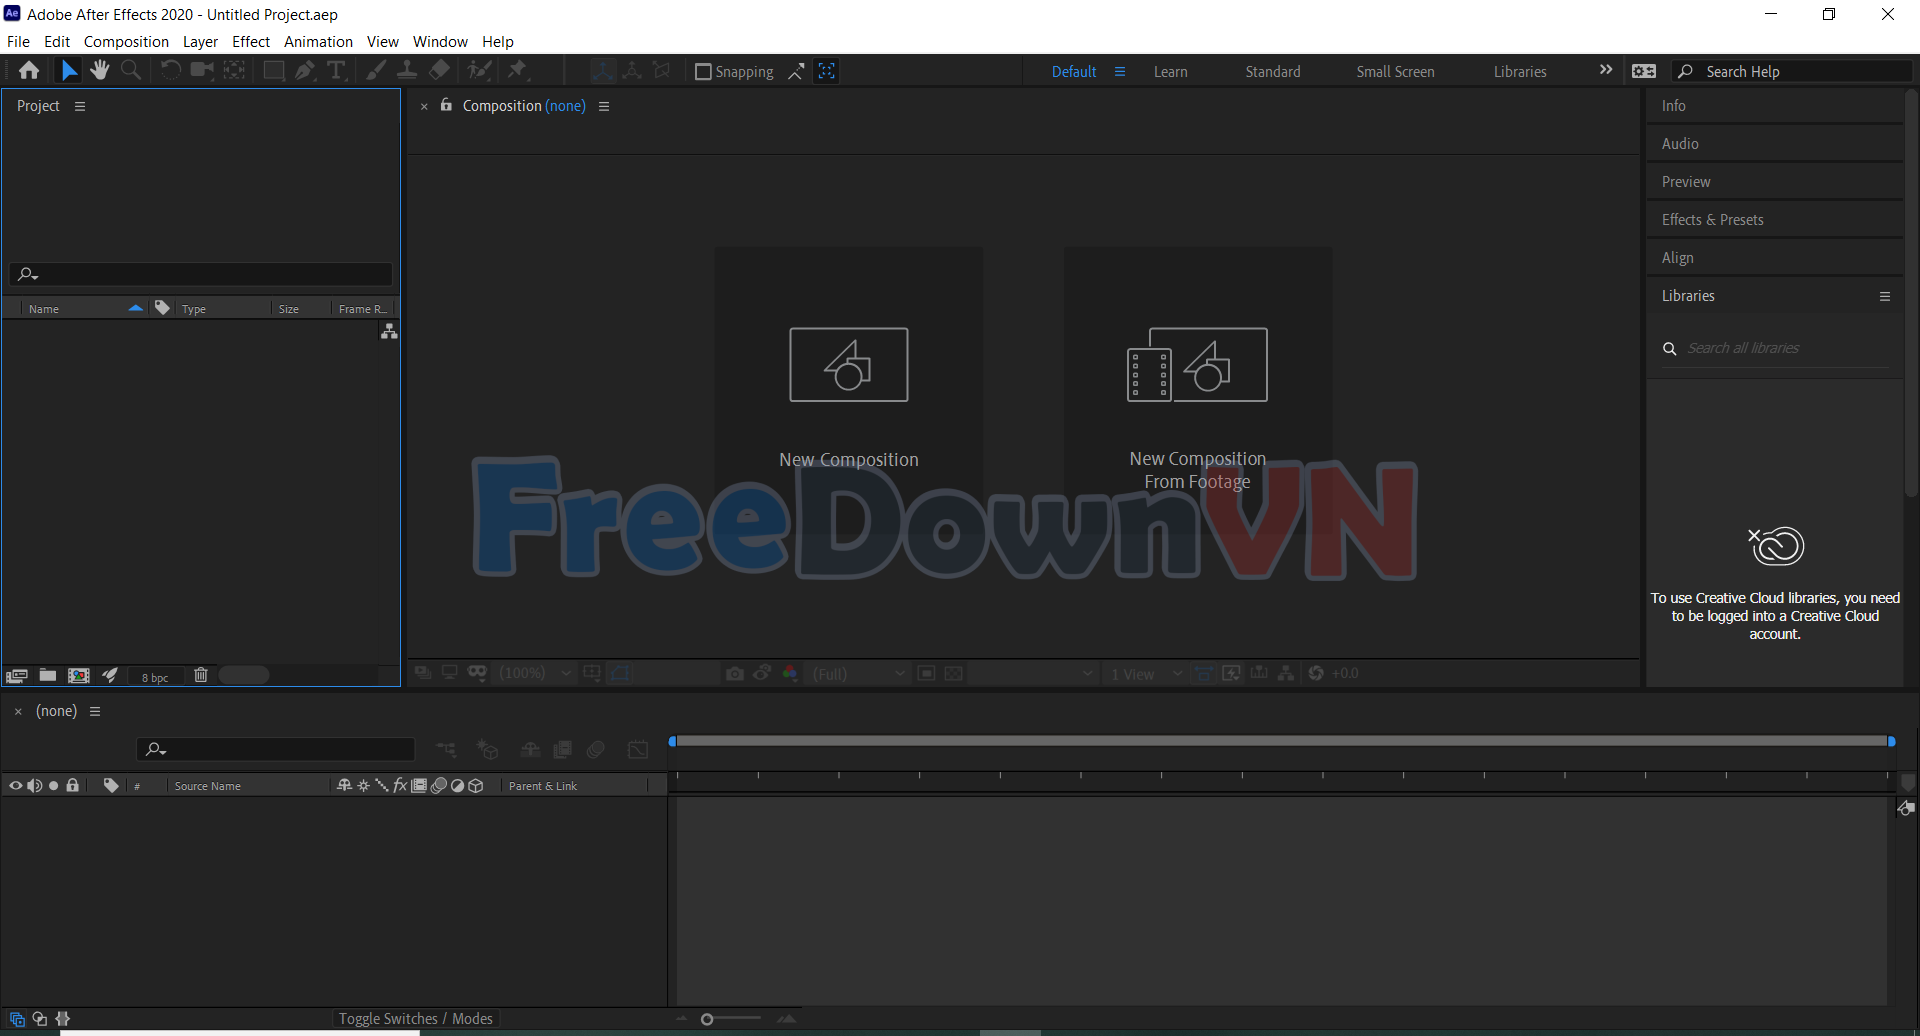Click the lock column switch in timeline
1920x1036 pixels.
pos(73,786)
